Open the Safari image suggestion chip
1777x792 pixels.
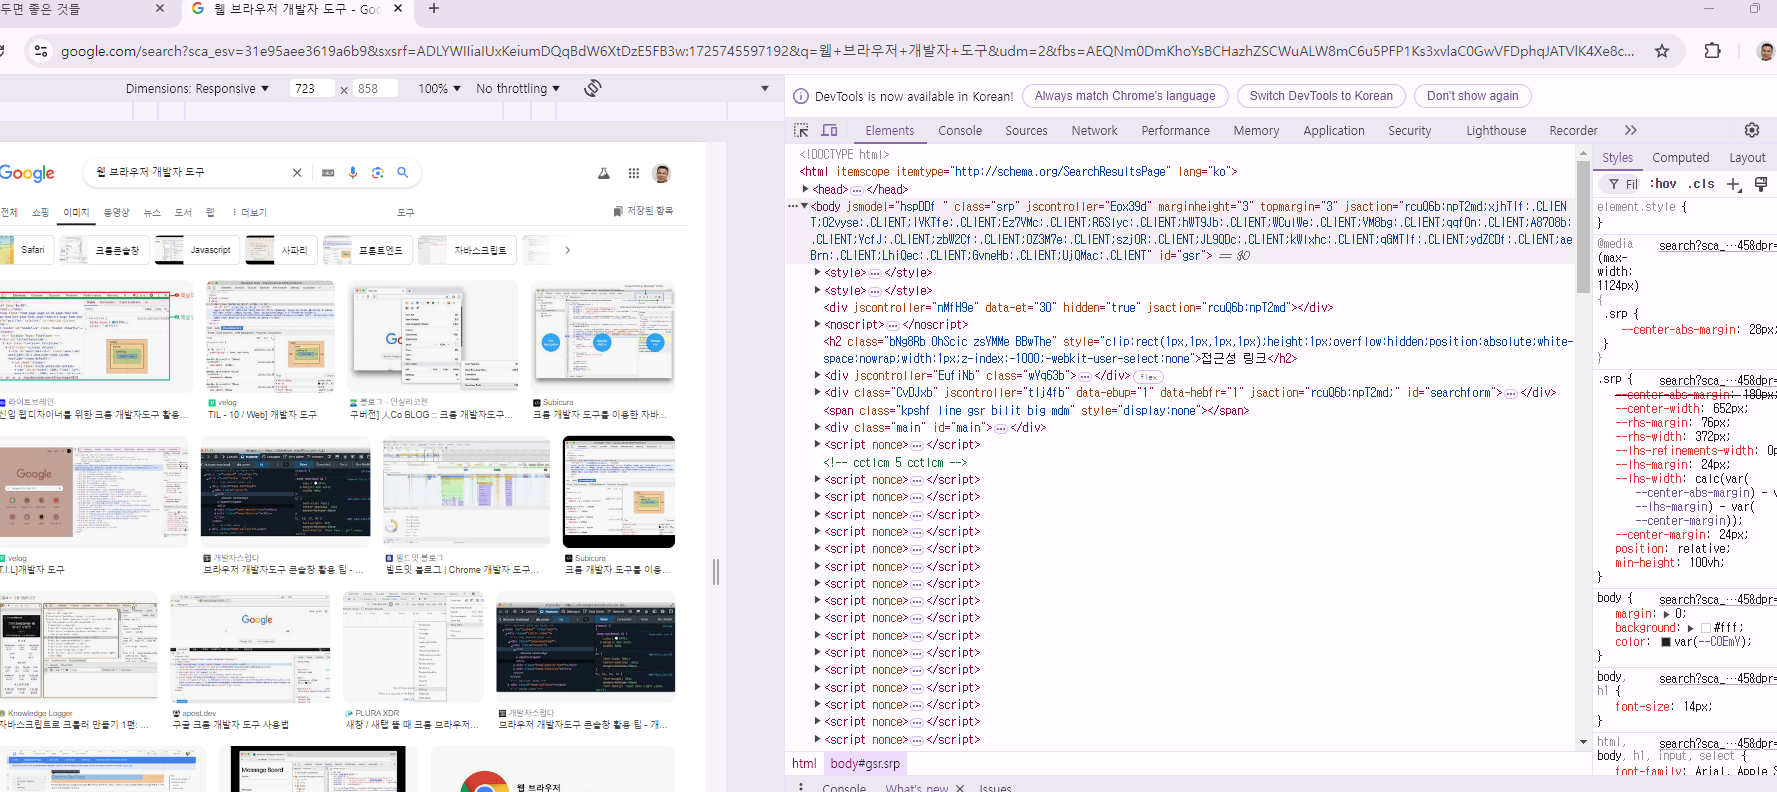pos(26,250)
